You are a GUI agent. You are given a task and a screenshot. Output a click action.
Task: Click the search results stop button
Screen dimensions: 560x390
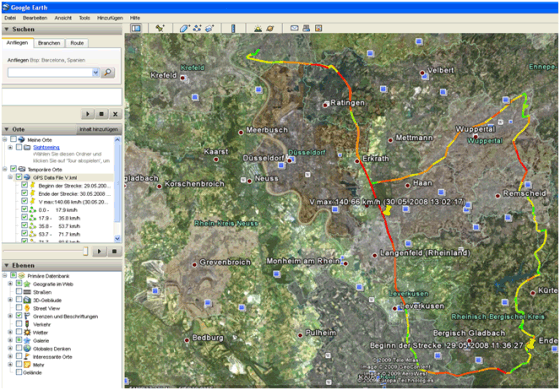(101, 114)
